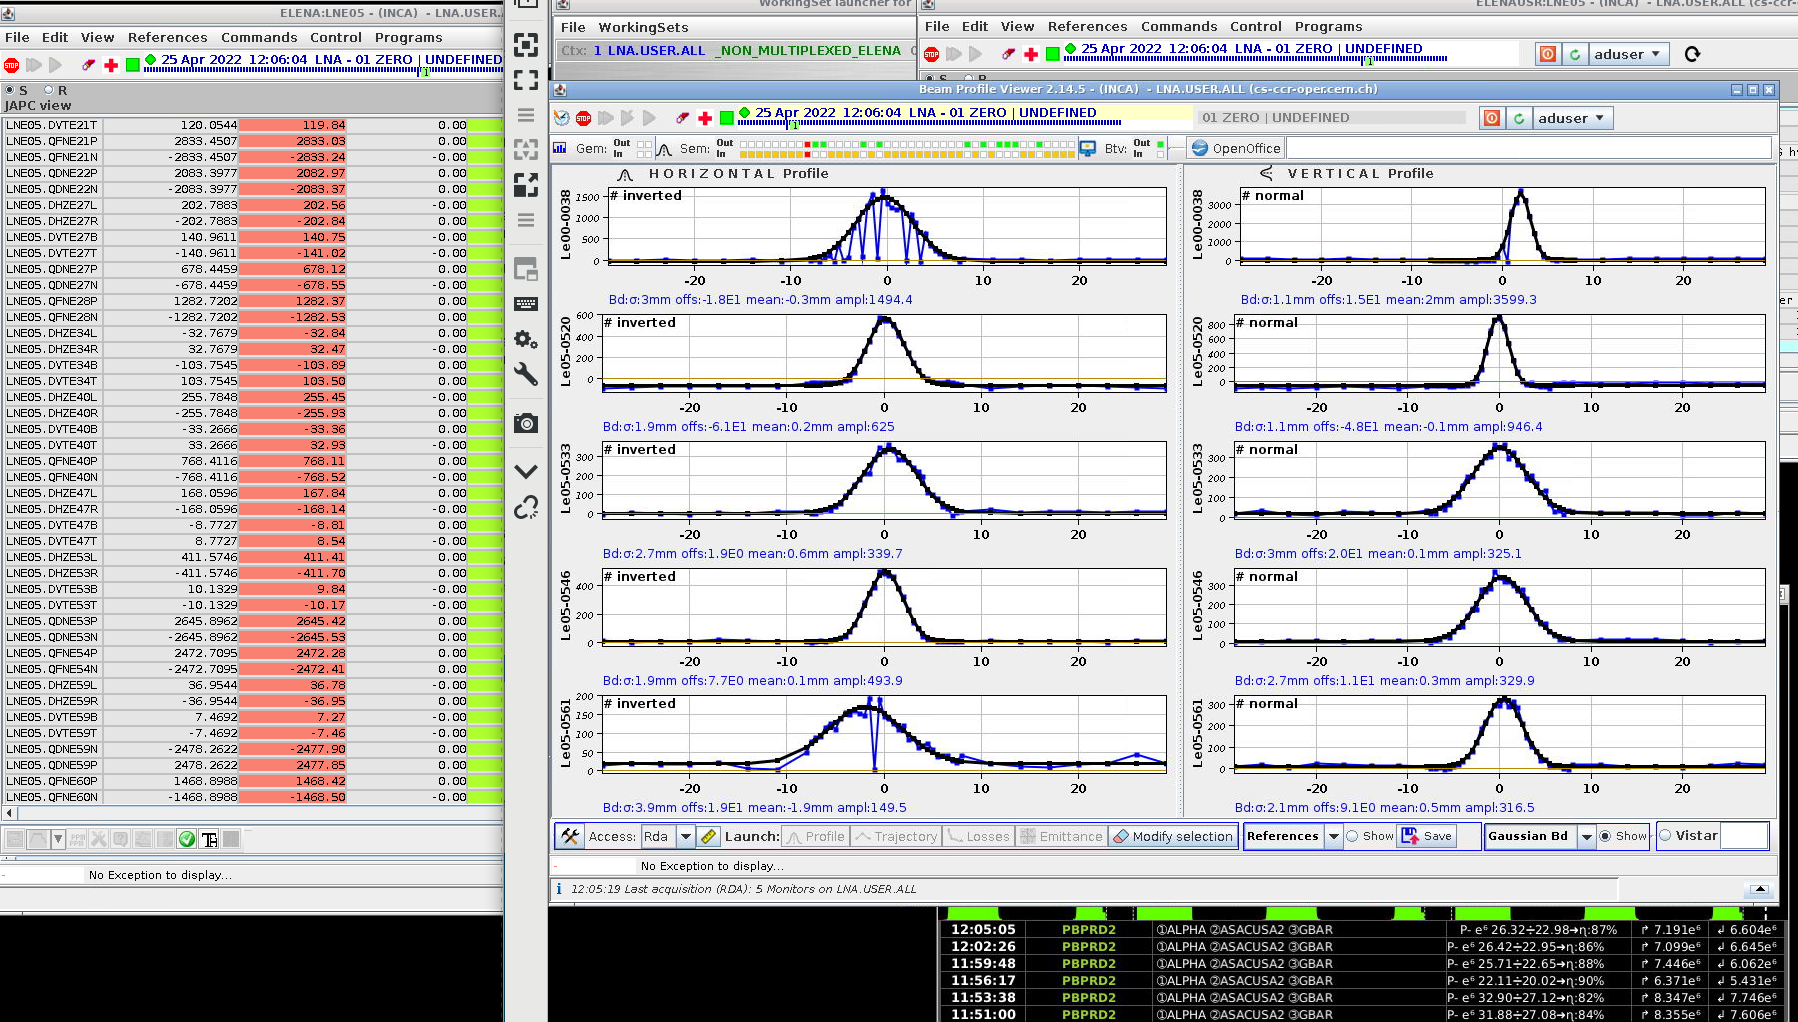Image resolution: width=1798 pixels, height=1022 pixels.
Task: Click the Save button
Action: [x=1427, y=836]
